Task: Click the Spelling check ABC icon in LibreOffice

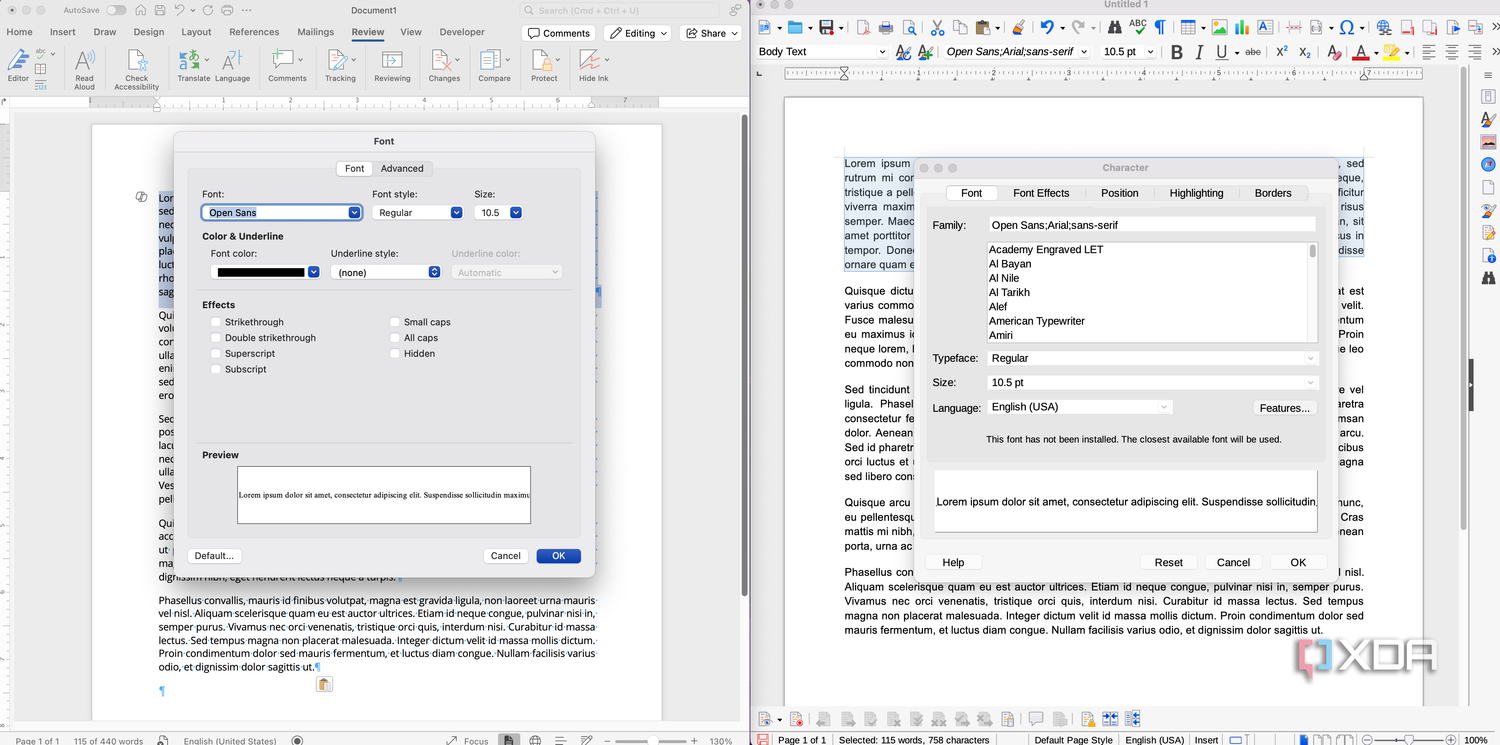Action: (x=1137, y=28)
